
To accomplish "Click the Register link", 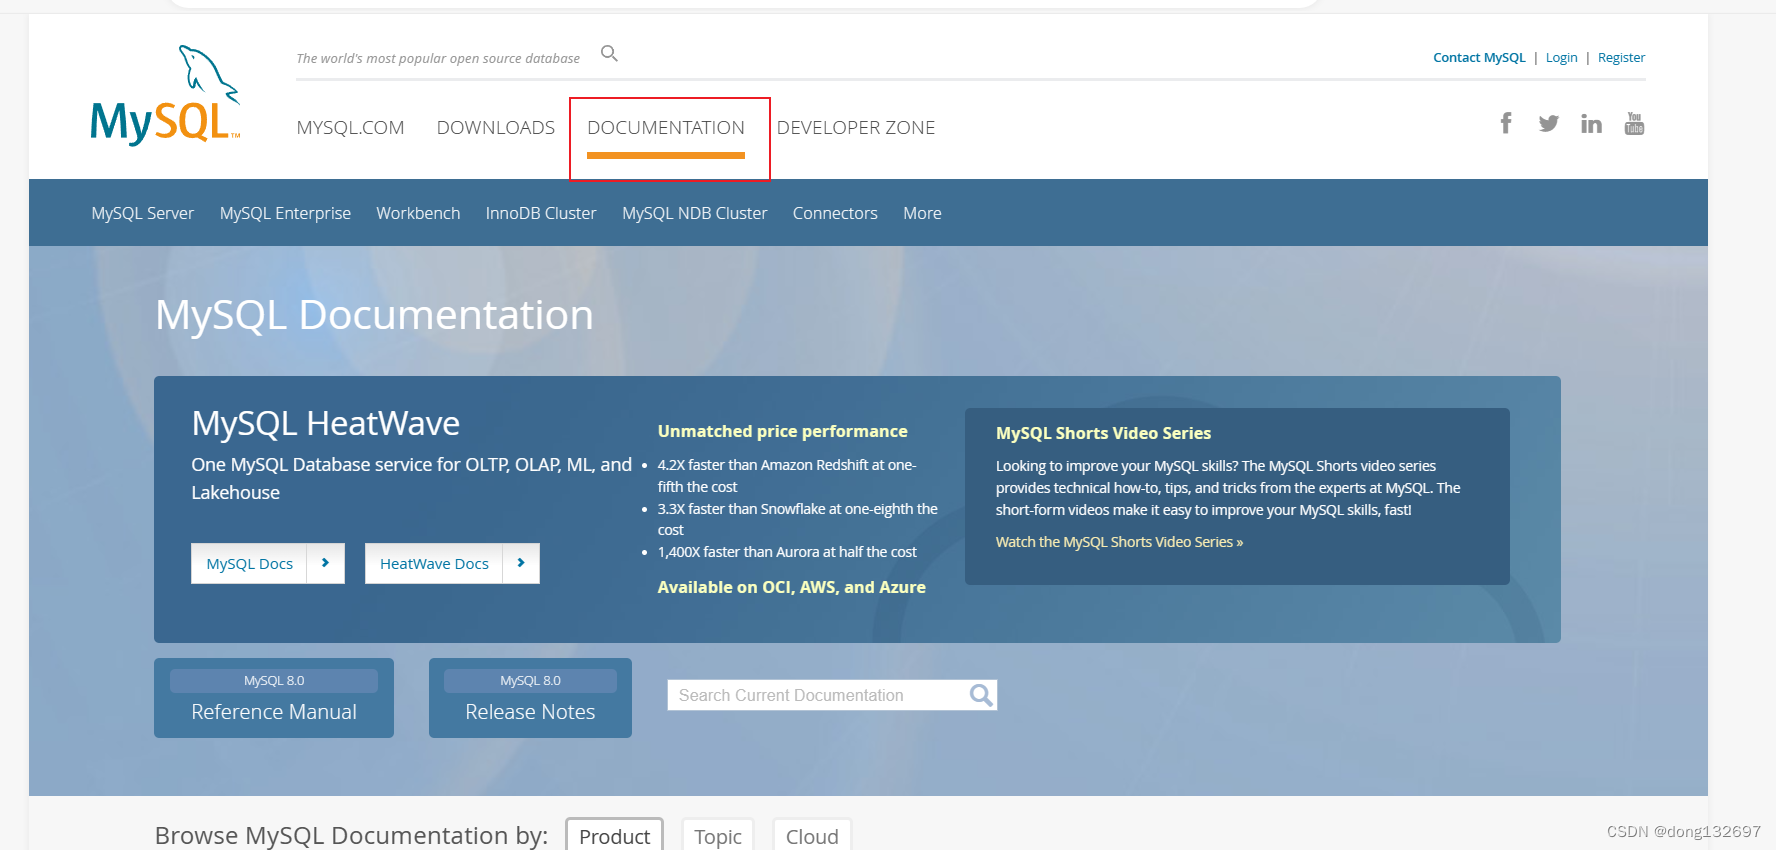I will click(x=1621, y=58).
